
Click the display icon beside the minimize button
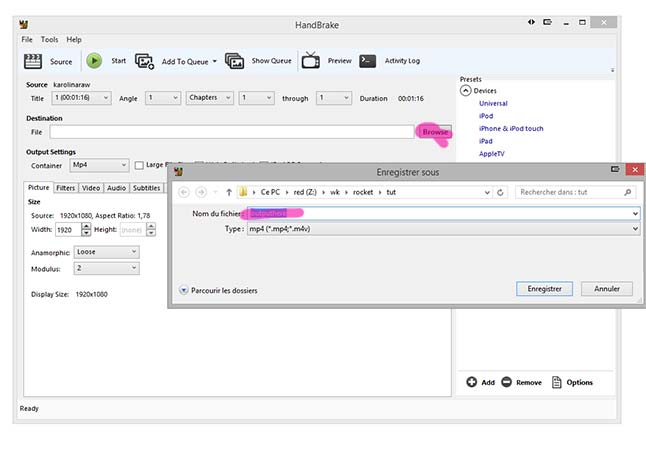coord(548,22)
